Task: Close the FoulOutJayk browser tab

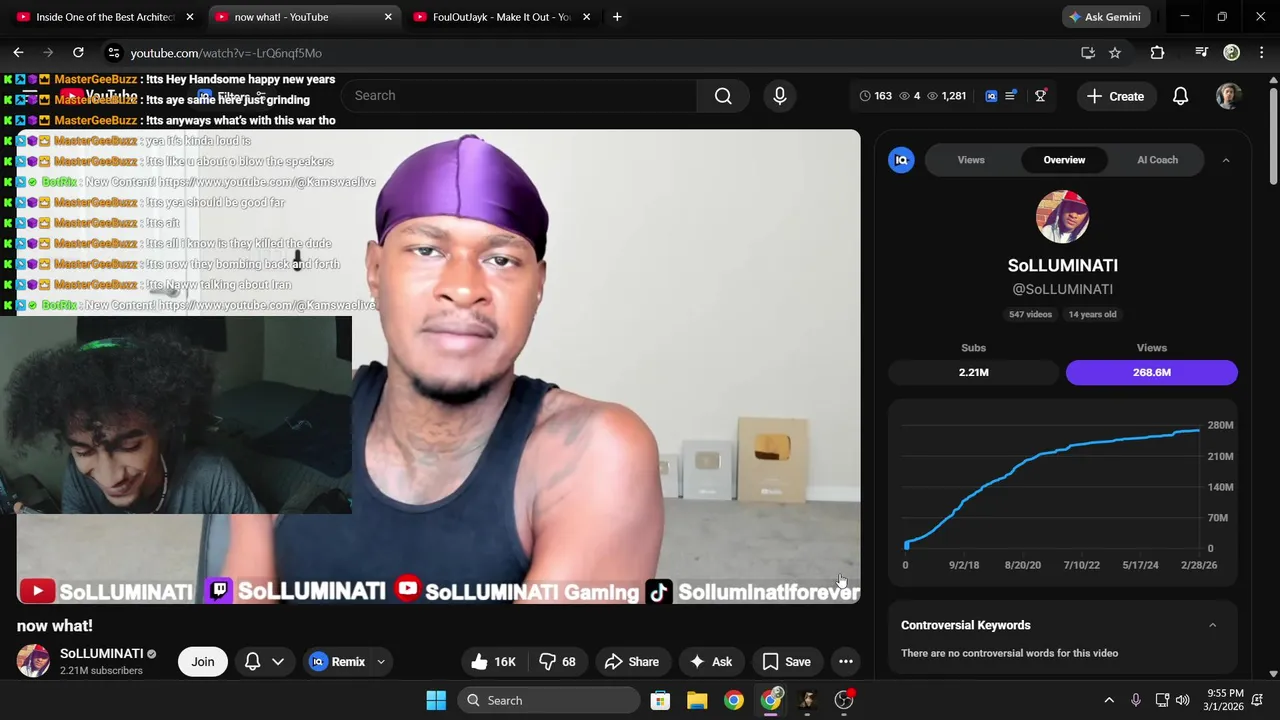Action: point(586,17)
